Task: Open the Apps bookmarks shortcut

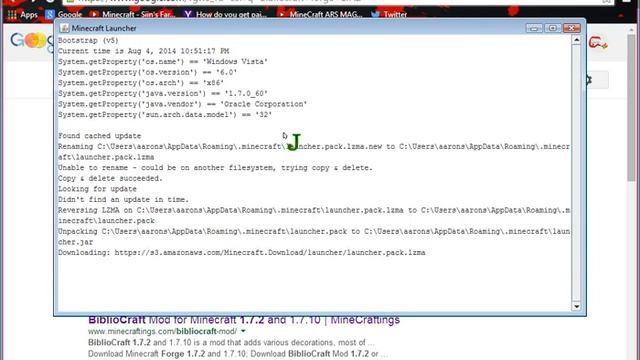Action: [22, 15]
